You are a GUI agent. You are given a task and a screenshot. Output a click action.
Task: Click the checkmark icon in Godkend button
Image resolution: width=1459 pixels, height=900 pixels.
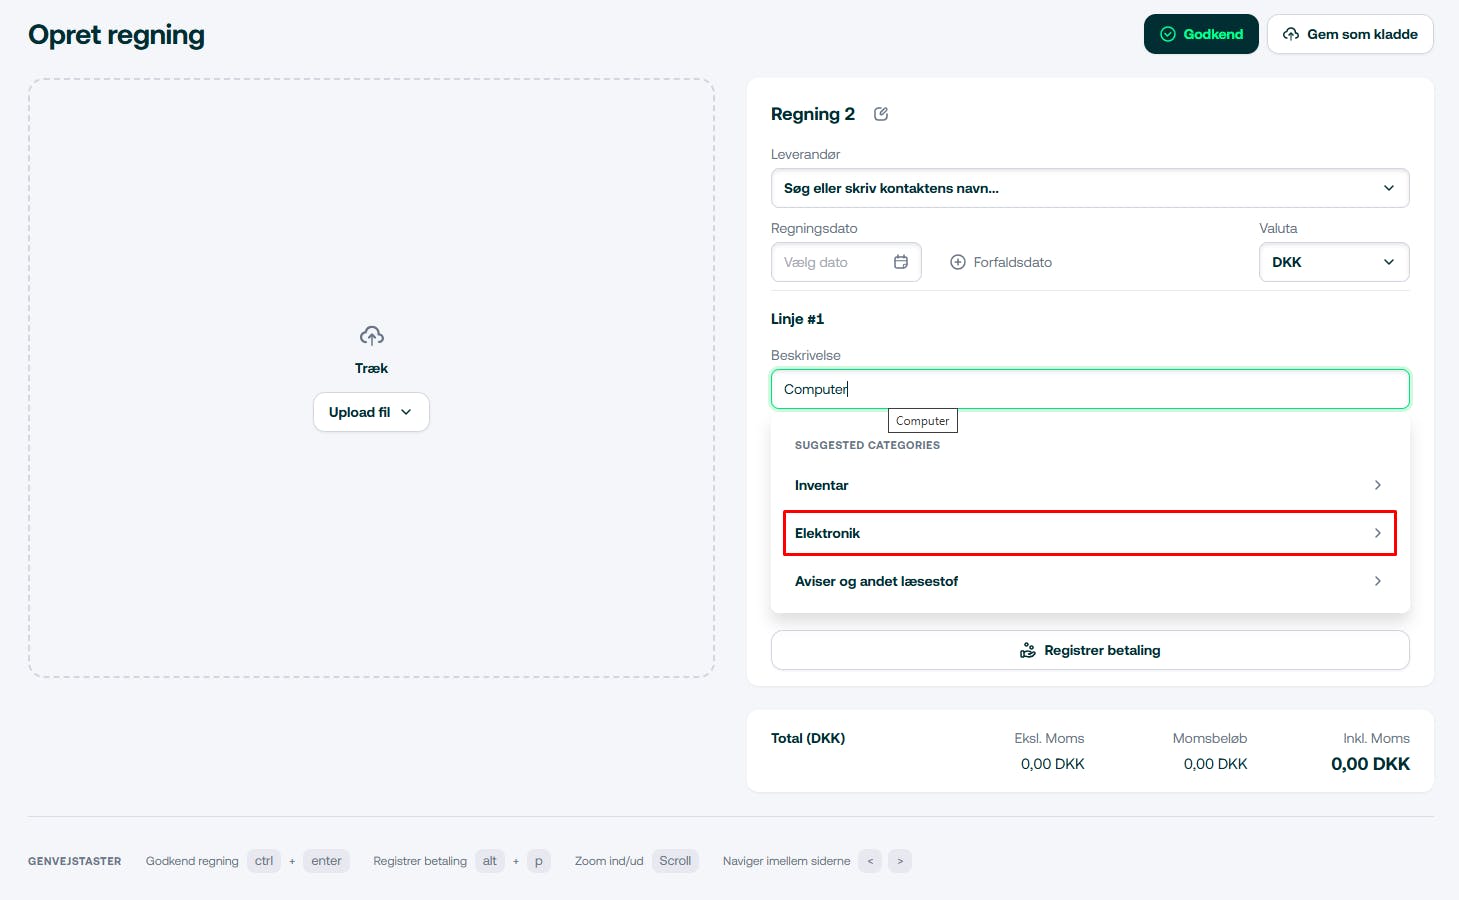coord(1167,34)
